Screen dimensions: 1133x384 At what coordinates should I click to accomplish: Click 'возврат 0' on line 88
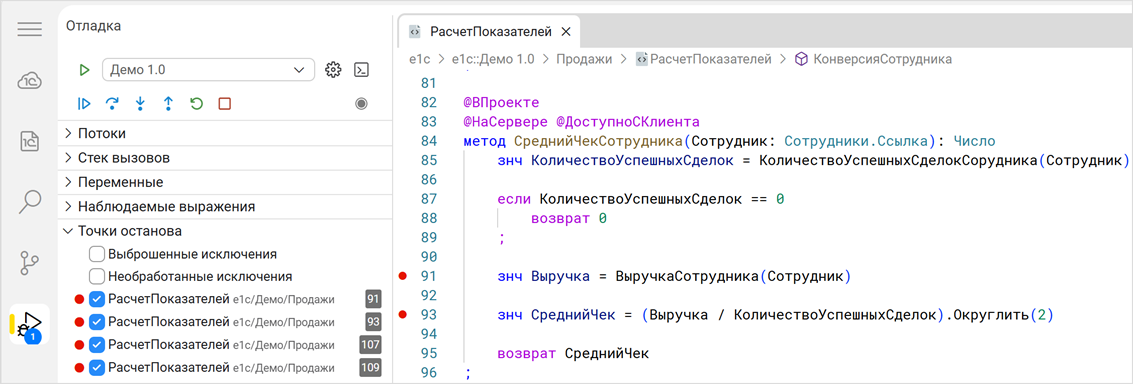coord(569,218)
